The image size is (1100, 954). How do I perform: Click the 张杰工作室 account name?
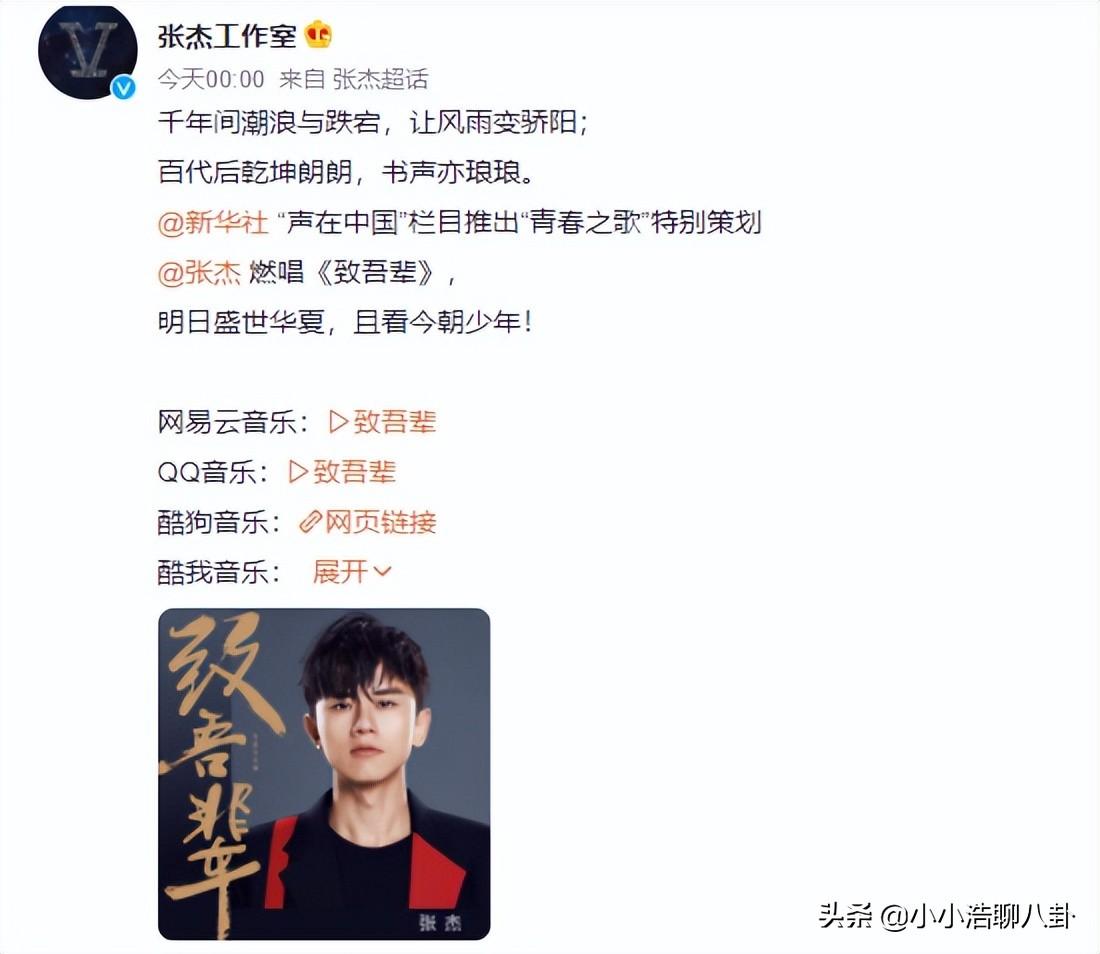227,36
